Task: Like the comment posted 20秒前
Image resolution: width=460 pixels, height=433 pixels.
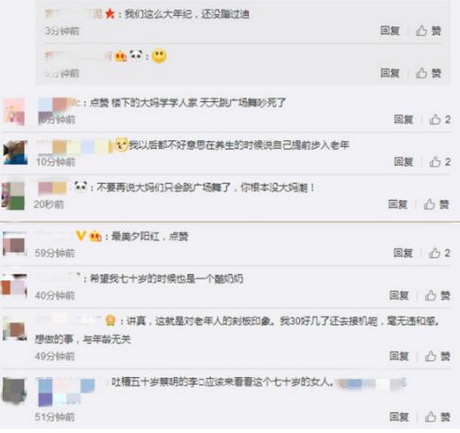Action: 436,204
